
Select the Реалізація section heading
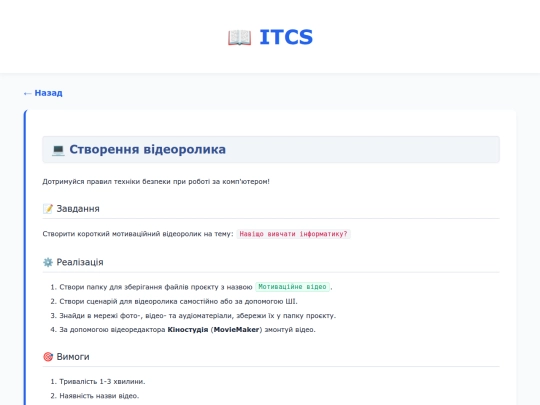(x=80, y=262)
